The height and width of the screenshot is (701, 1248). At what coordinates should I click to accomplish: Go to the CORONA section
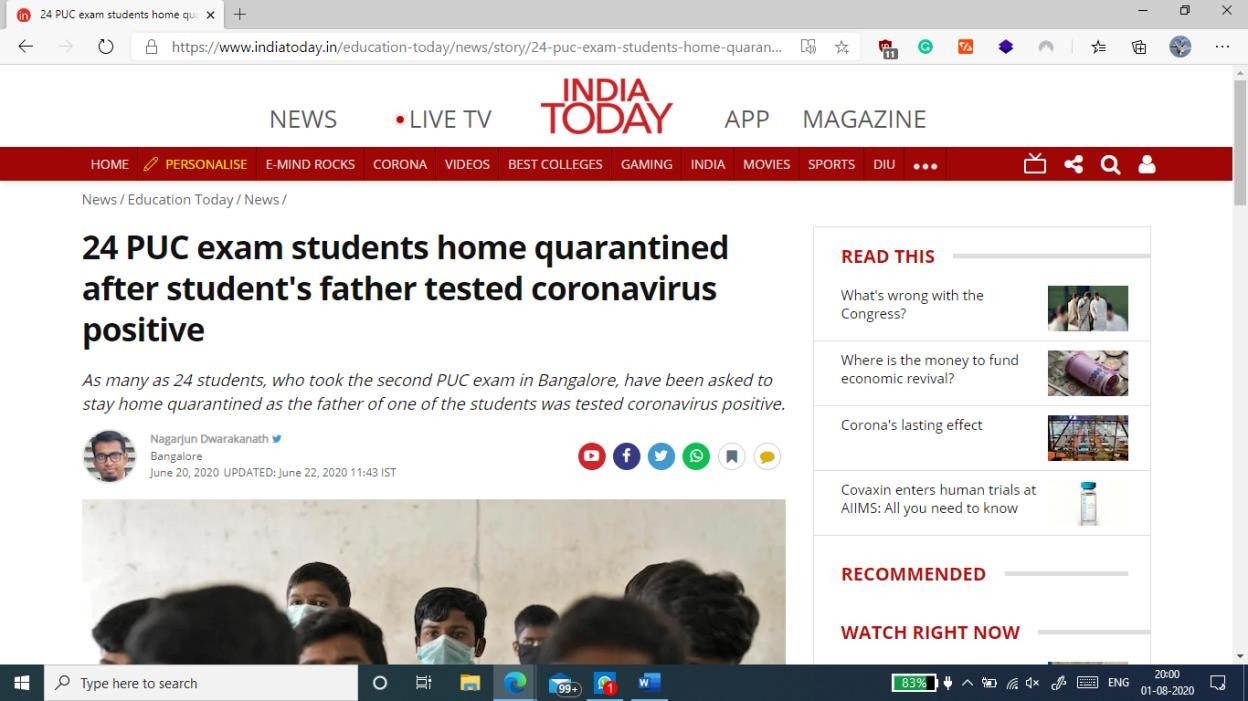(400, 164)
